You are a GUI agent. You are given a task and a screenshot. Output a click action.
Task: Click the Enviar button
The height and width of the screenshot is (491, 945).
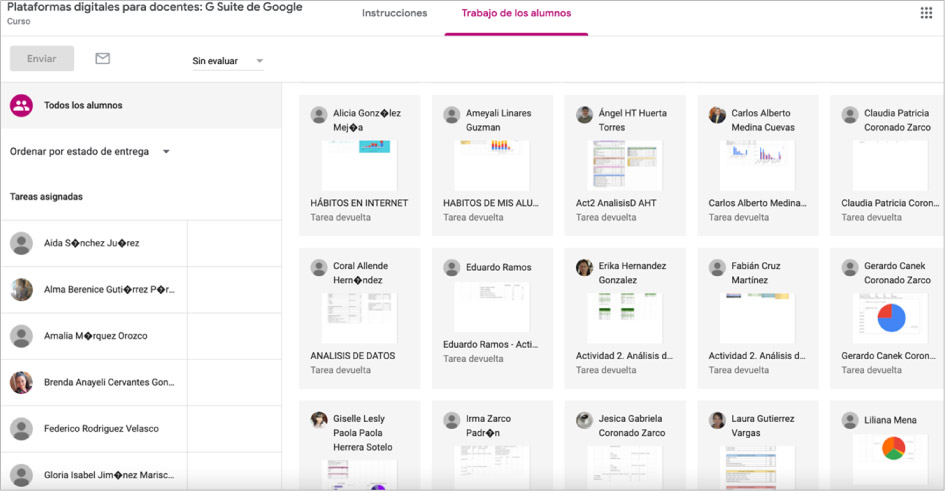pos(42,58)
